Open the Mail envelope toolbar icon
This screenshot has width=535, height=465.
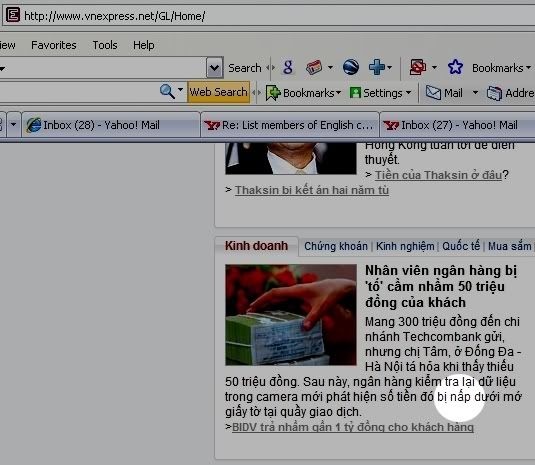pos(433,93)
